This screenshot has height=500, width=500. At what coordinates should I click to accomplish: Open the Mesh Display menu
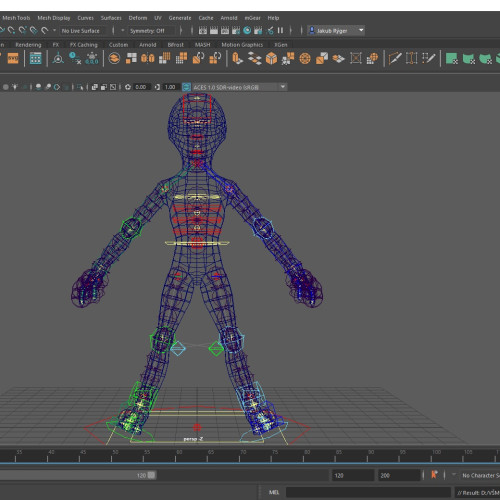(x=54, y=18)
